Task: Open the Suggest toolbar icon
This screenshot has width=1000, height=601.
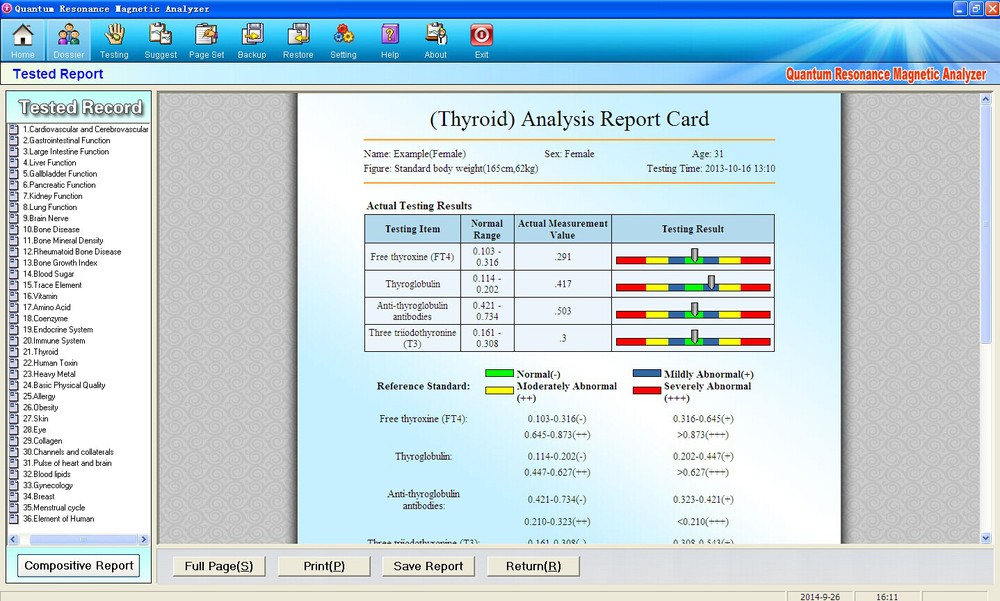Action: tap(160, 41)
